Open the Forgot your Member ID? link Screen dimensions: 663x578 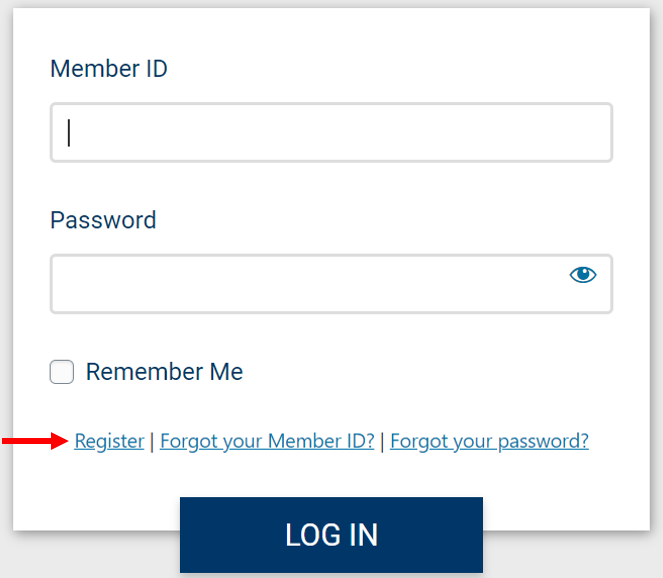(x=267, y=441)
